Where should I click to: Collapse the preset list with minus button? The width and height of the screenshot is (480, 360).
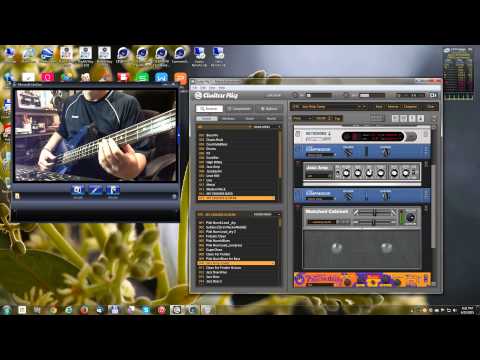coord(278,214)
